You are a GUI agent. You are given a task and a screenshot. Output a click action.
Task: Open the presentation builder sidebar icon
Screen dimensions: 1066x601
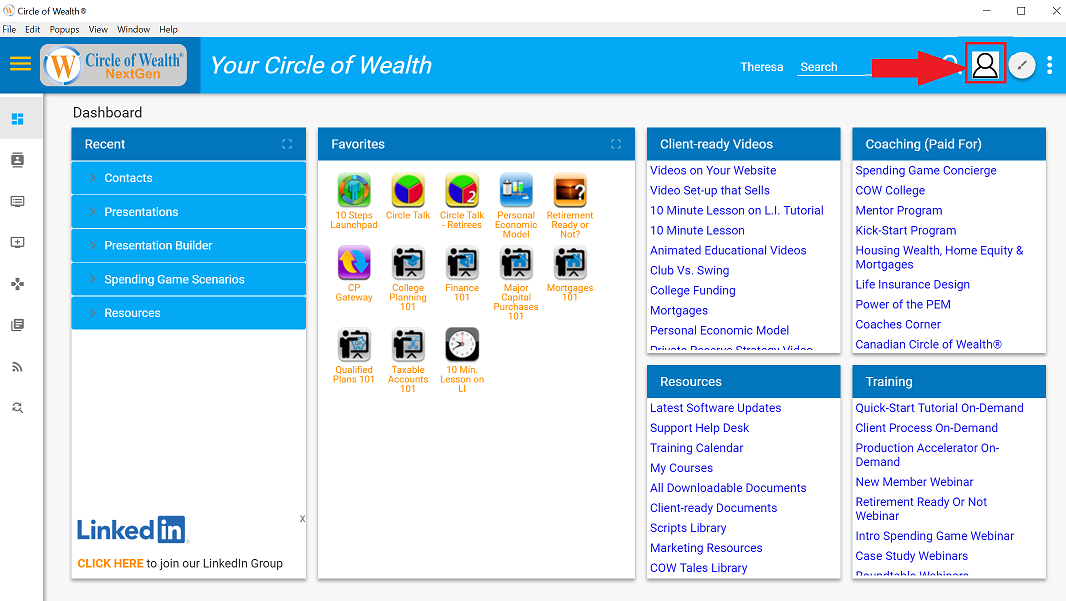pos(18,243)
